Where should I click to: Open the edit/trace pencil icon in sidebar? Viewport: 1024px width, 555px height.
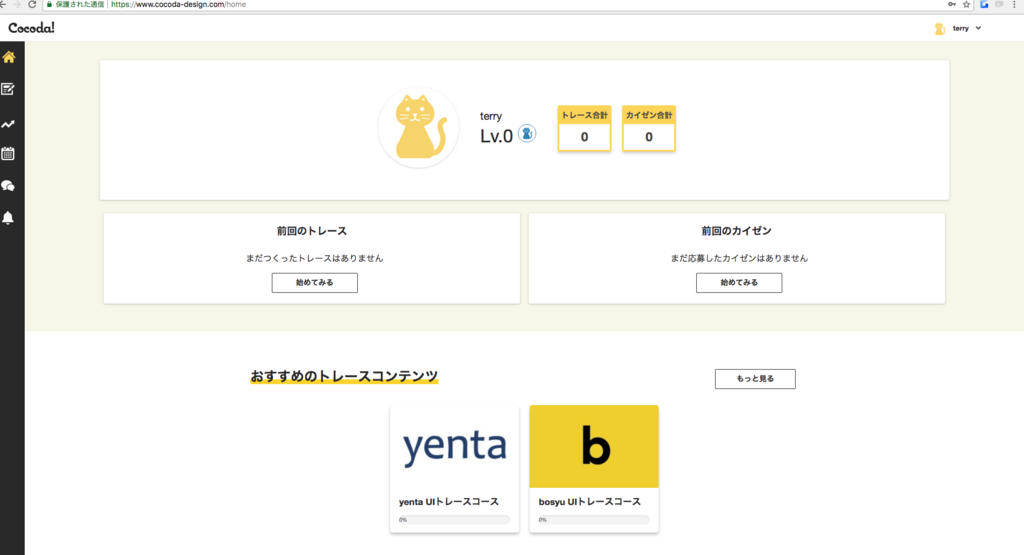[8, 89]
